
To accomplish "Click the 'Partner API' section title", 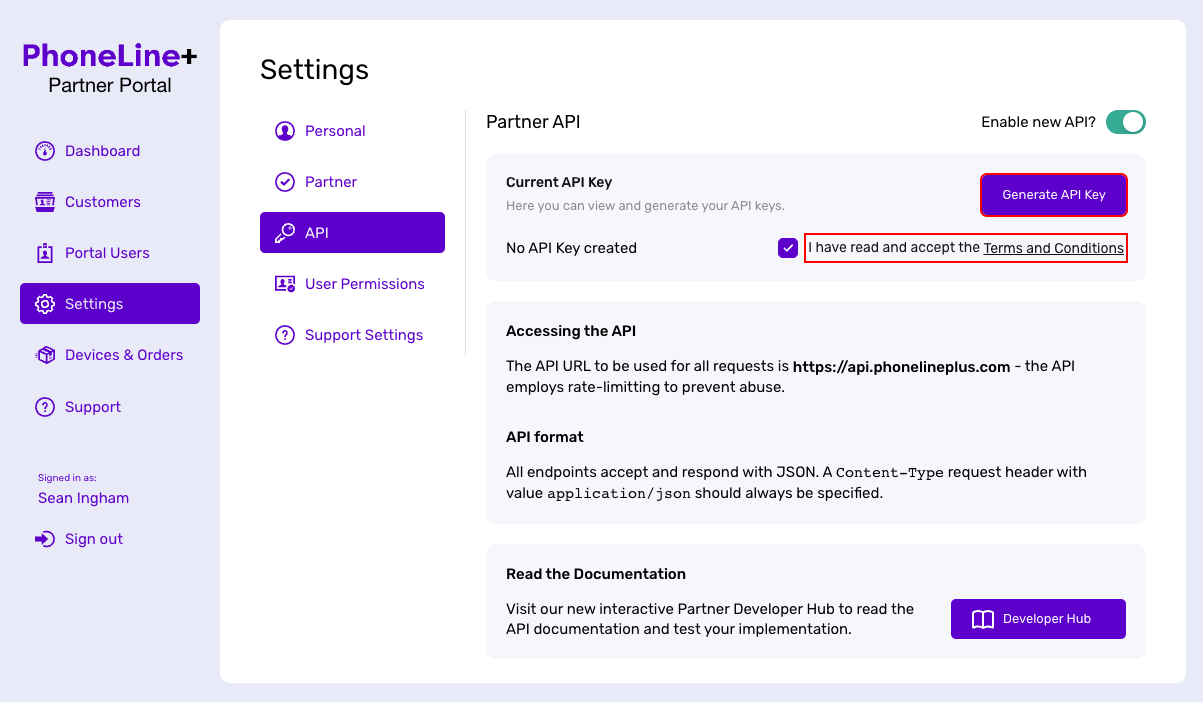I will click(533, 122).
